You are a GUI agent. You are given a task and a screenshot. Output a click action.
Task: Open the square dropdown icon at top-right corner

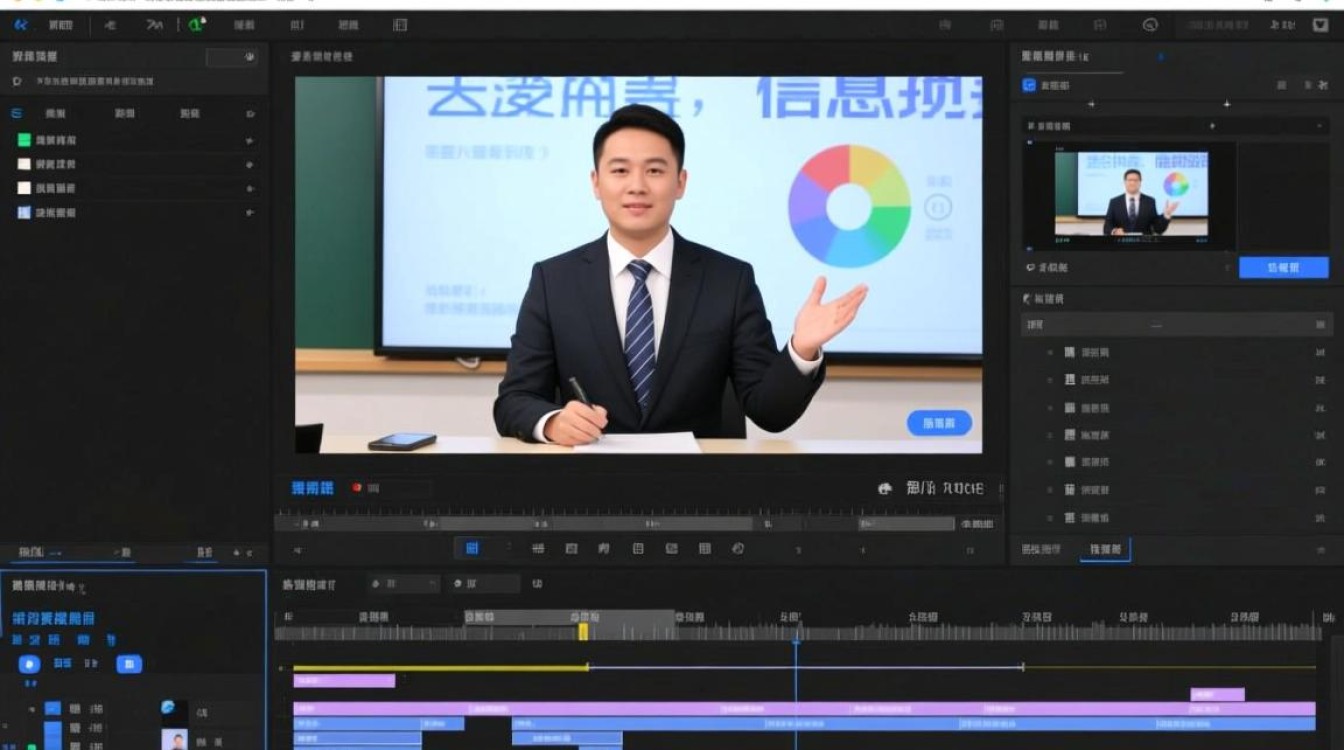(x=1320, y=25)
